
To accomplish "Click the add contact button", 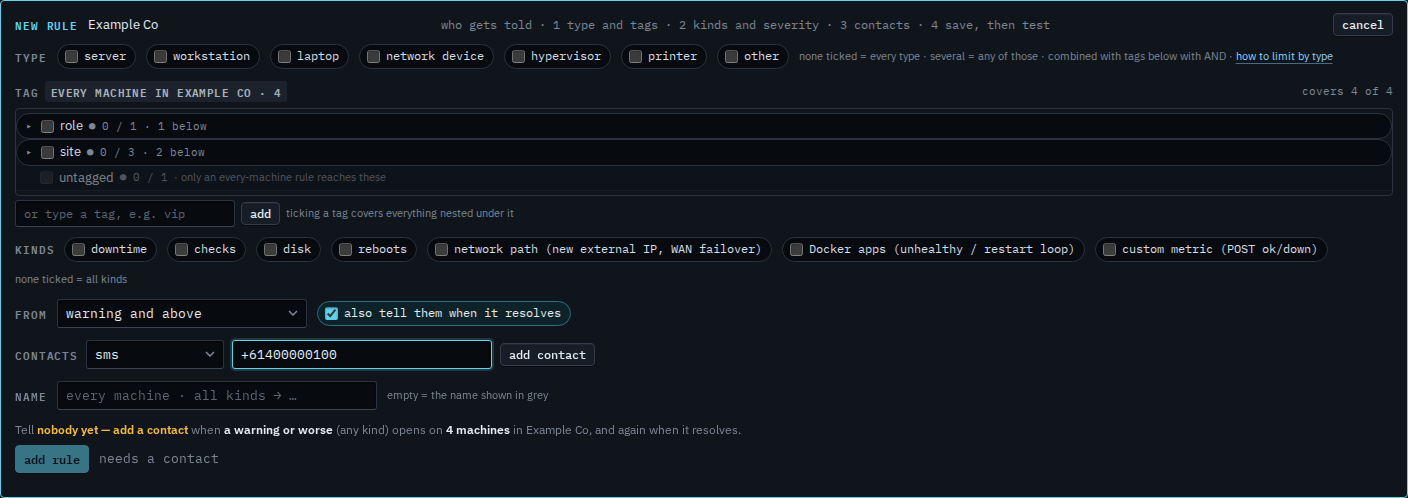I will [x=547, y=355].
